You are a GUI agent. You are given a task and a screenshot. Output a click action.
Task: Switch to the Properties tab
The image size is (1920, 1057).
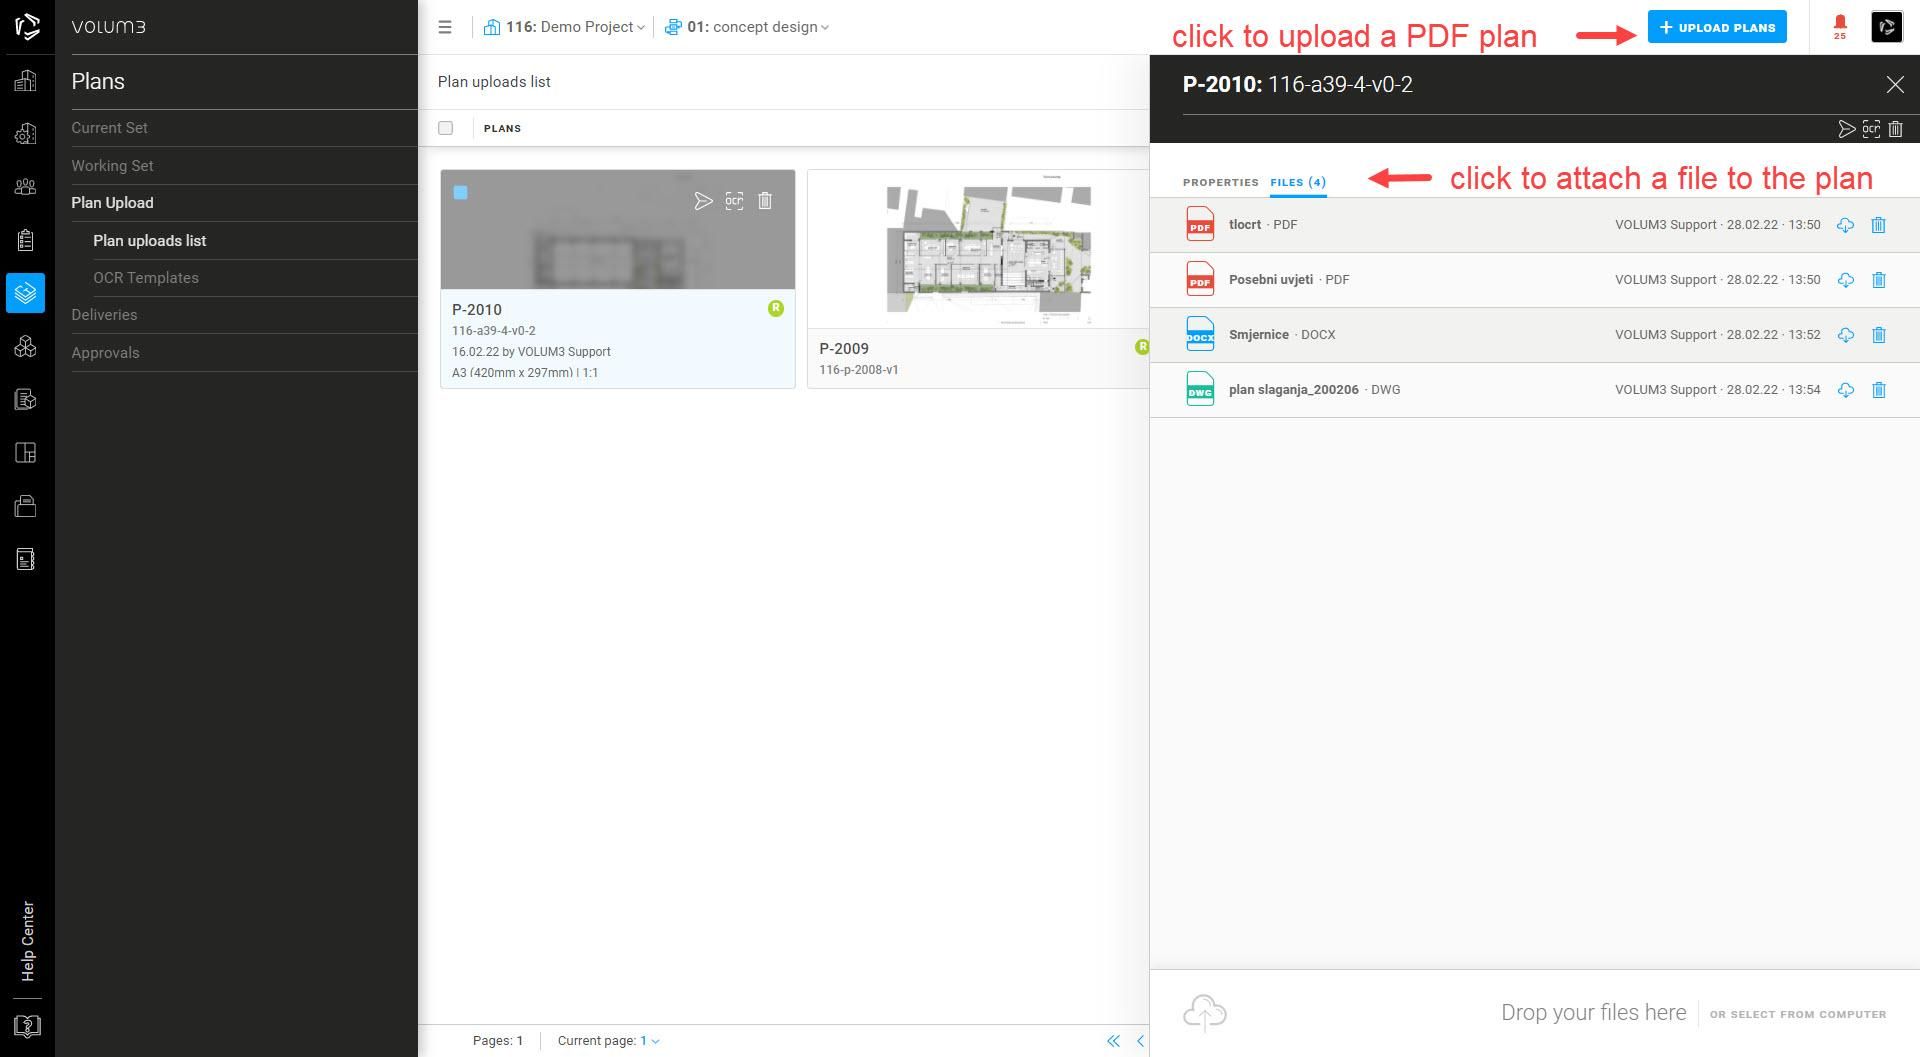1220,182
